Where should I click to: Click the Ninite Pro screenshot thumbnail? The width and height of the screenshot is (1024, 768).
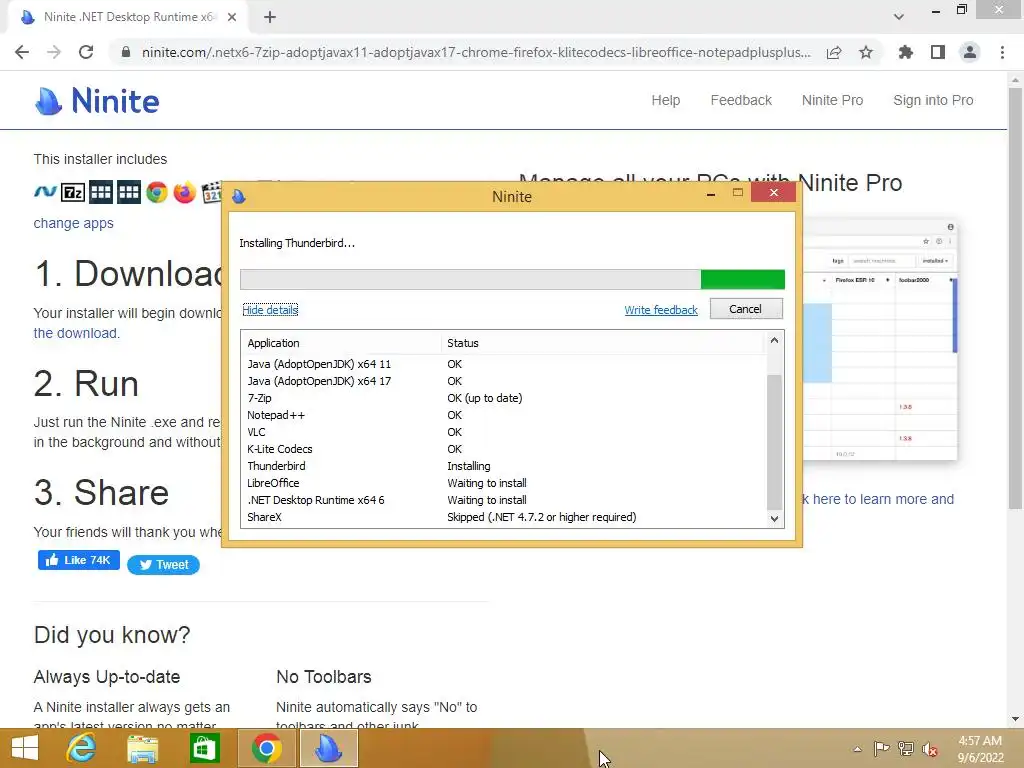pyautogui.click(x=880, y=340)
